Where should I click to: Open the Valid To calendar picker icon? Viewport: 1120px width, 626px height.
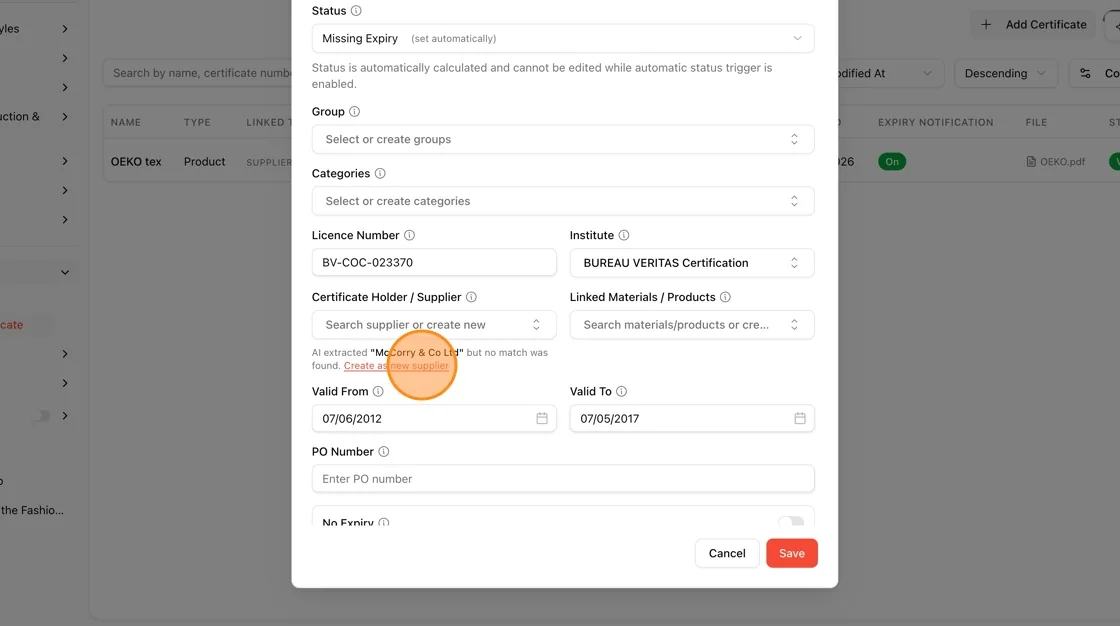(x=800, y=419)
